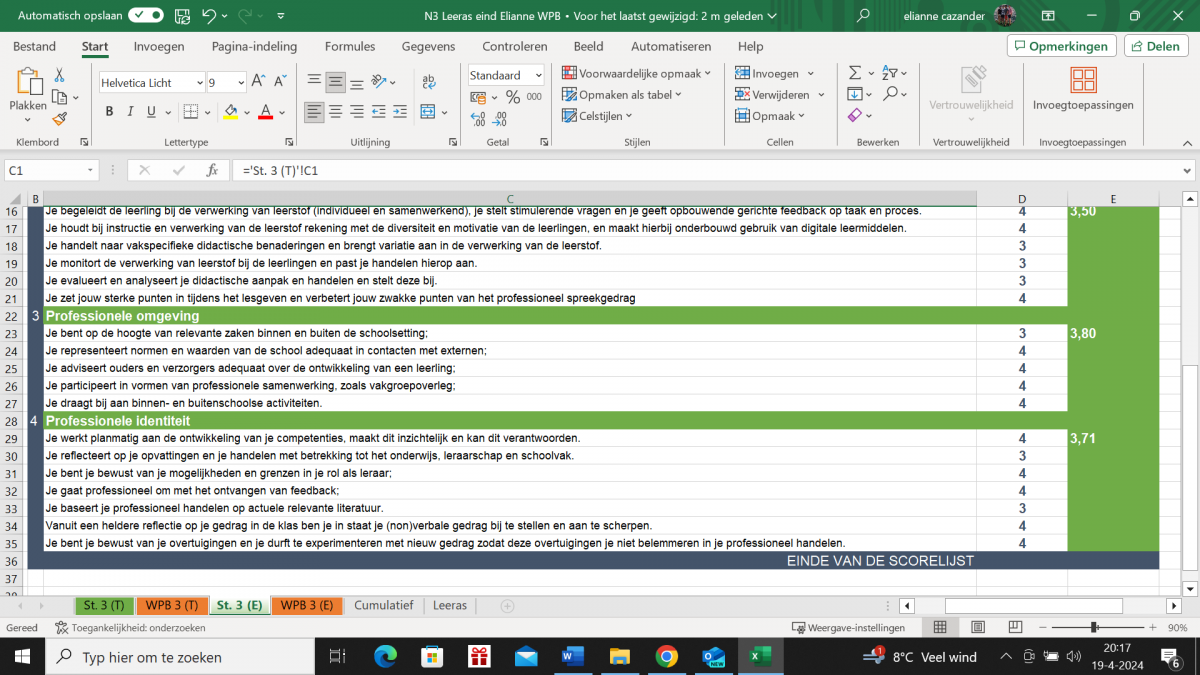
Task: Switch to the Cumulatief sheet tab
Action: pyautogui.click(x=383, y=605)
